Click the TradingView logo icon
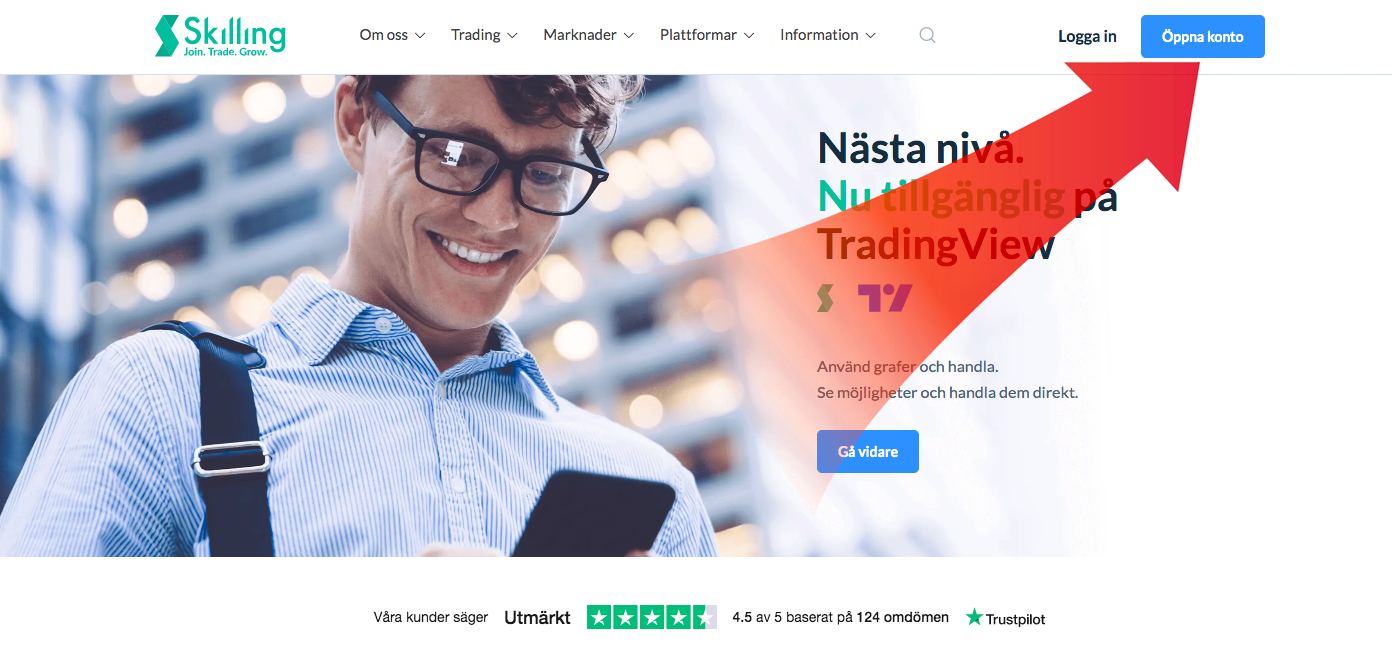The width and height of the screenshot is (1392, 655). (885, 298)
